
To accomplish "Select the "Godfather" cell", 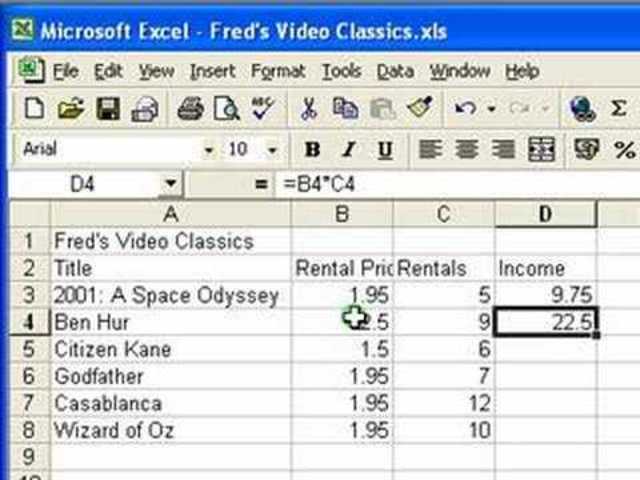I will [x=171, y=376].
